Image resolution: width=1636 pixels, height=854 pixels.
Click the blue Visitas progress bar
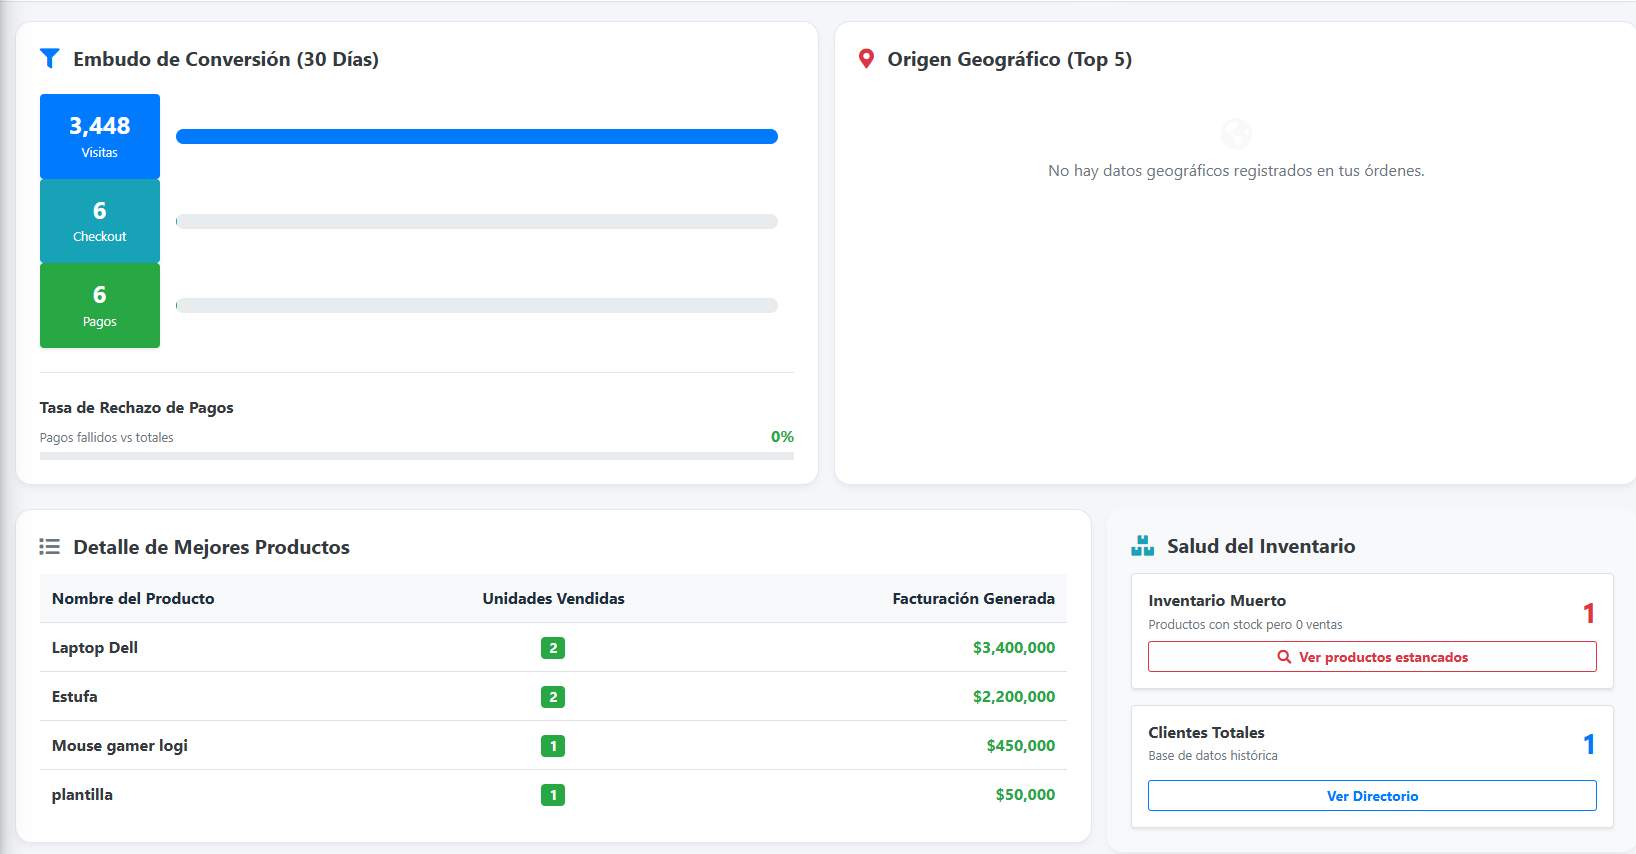[477, 136]
